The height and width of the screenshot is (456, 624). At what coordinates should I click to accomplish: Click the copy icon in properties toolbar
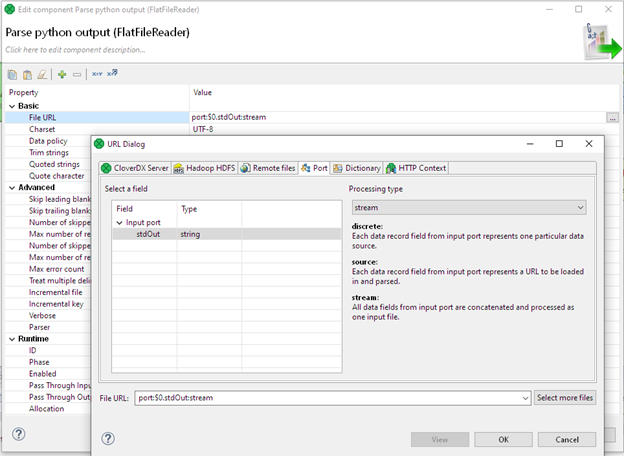click(x=12, y=74)
